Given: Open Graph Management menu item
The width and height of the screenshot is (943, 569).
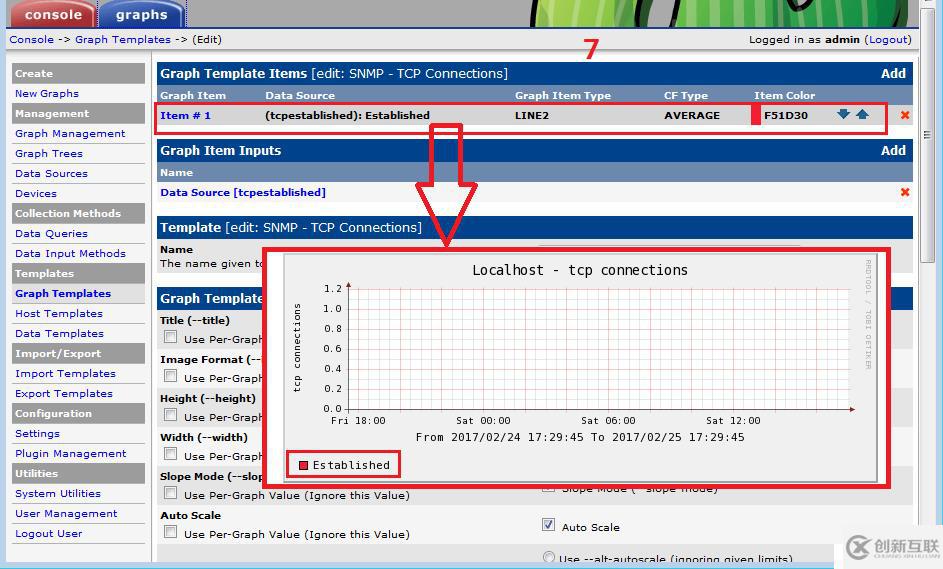Looking at the screenshot, I should [x=70, y=134].
